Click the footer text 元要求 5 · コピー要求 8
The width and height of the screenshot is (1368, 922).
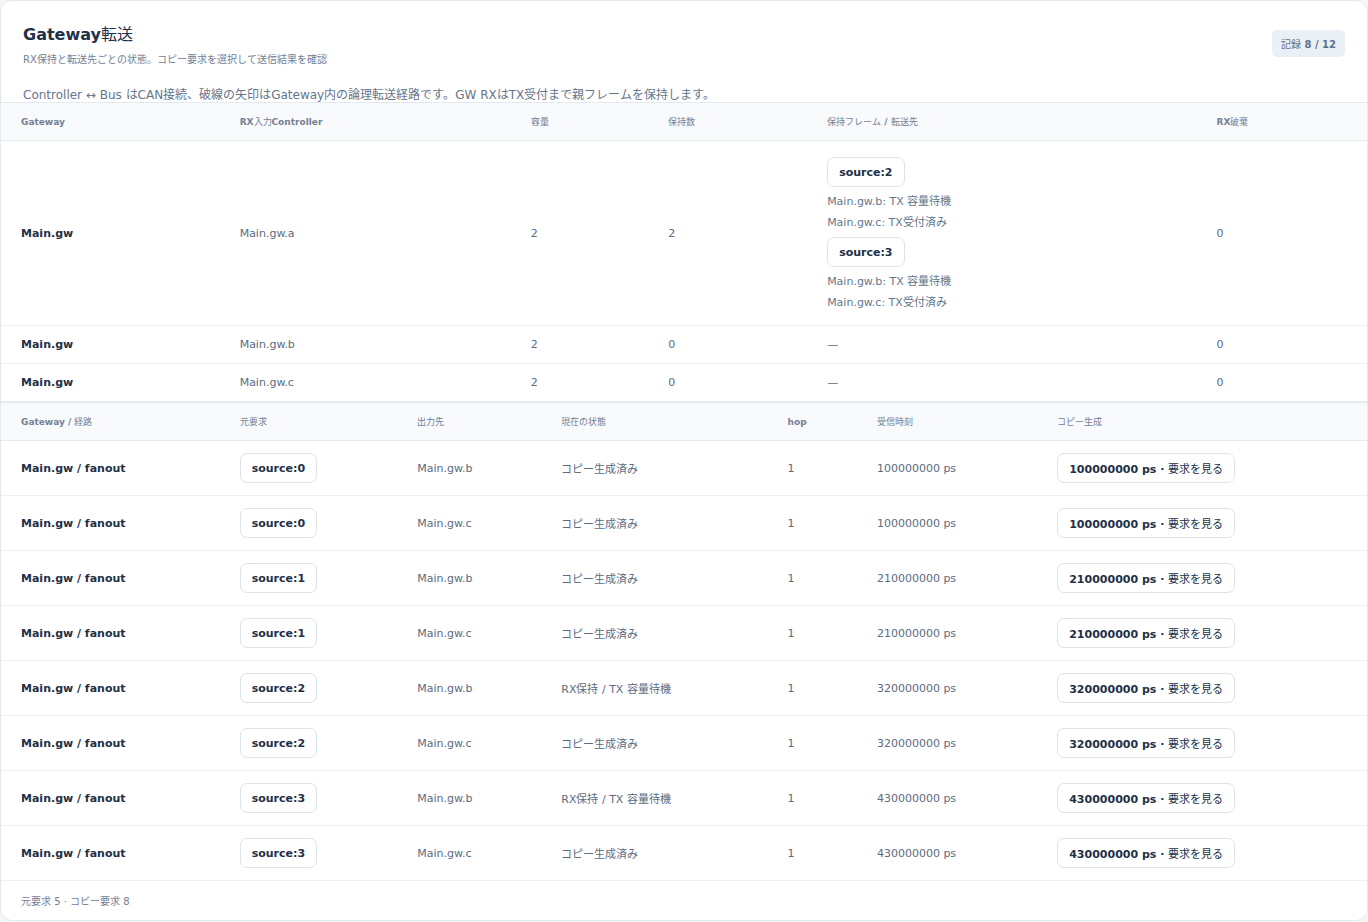tap(75, 901)
